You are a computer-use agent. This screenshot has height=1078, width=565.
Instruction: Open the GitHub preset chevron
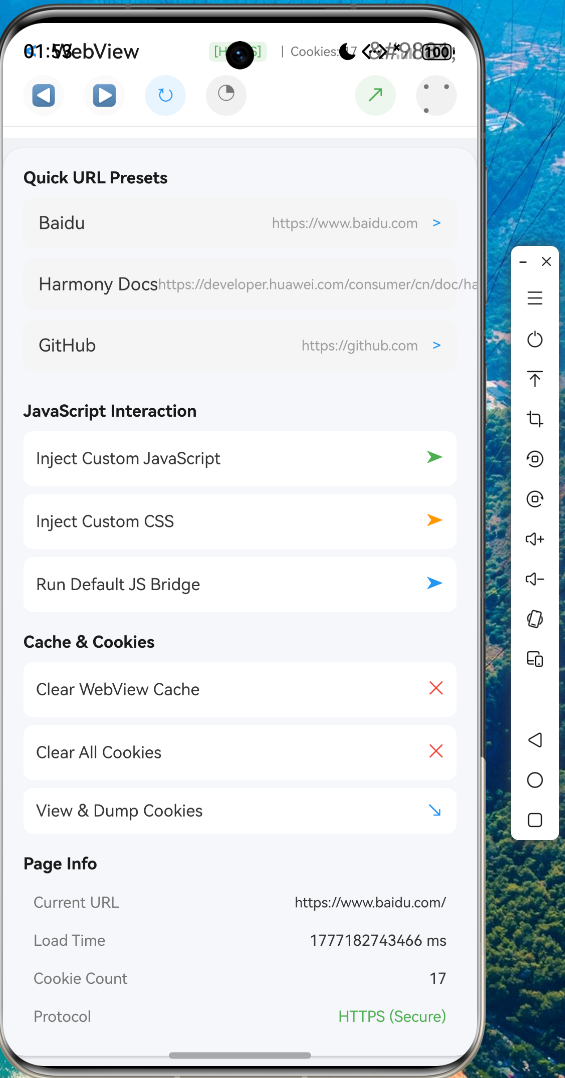pyautogui.click(x=436, y=345)
